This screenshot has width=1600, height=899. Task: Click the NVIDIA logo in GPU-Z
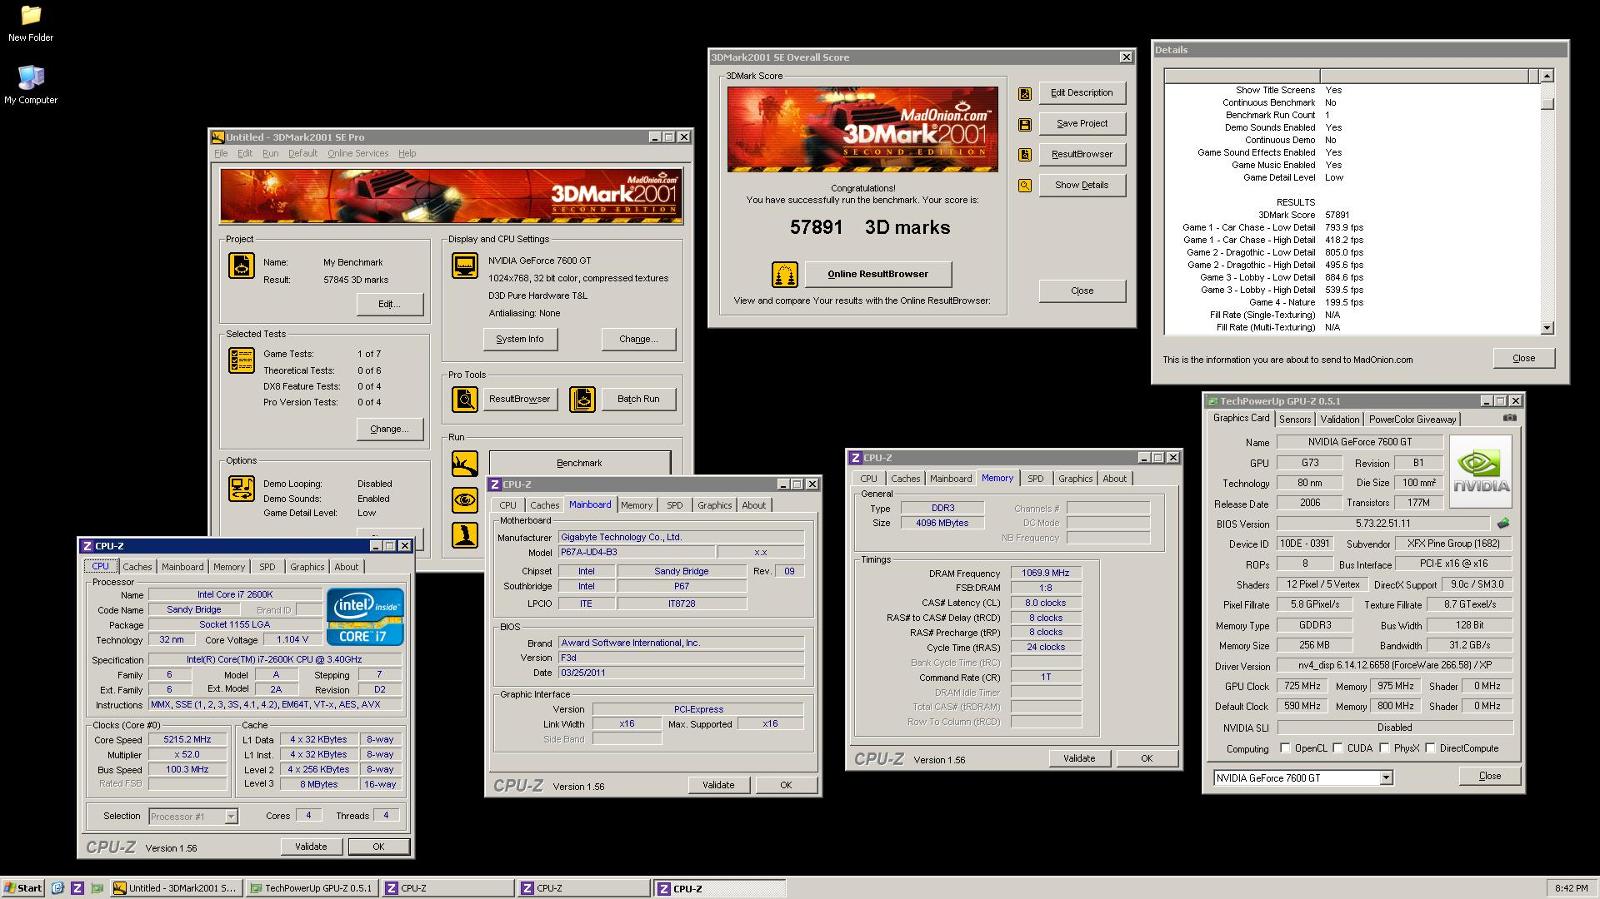(1481, 471)
